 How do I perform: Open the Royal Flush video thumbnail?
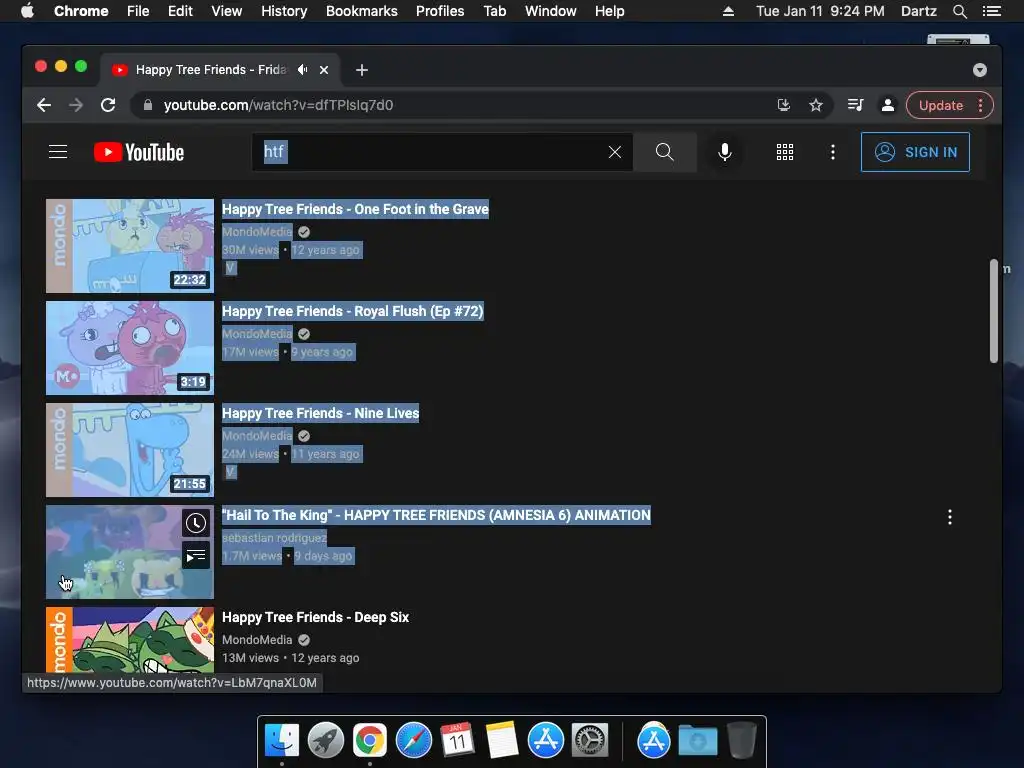pos(130,347)
